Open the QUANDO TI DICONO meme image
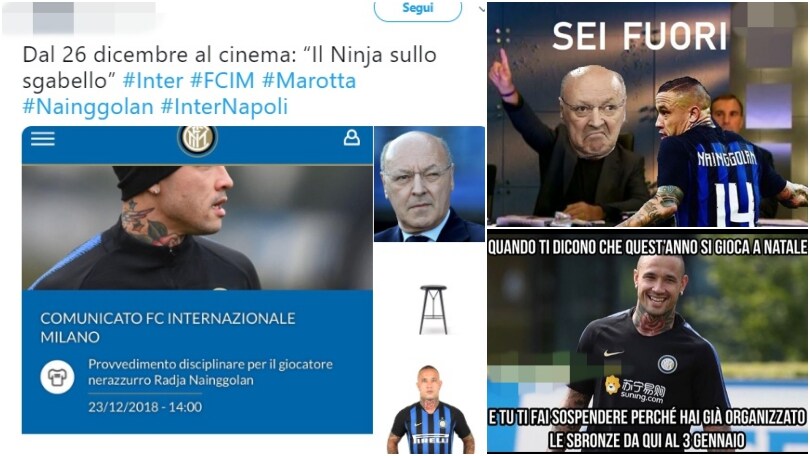Image resolution: width=810 pixels, height=456 pixels. pos(648,342)
